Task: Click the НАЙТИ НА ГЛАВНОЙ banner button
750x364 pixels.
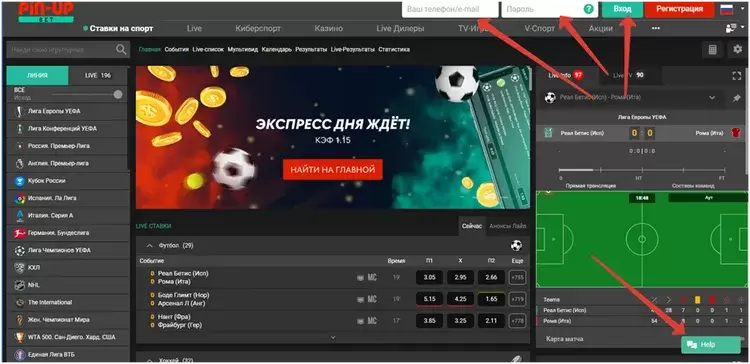Action: [333, 169]
